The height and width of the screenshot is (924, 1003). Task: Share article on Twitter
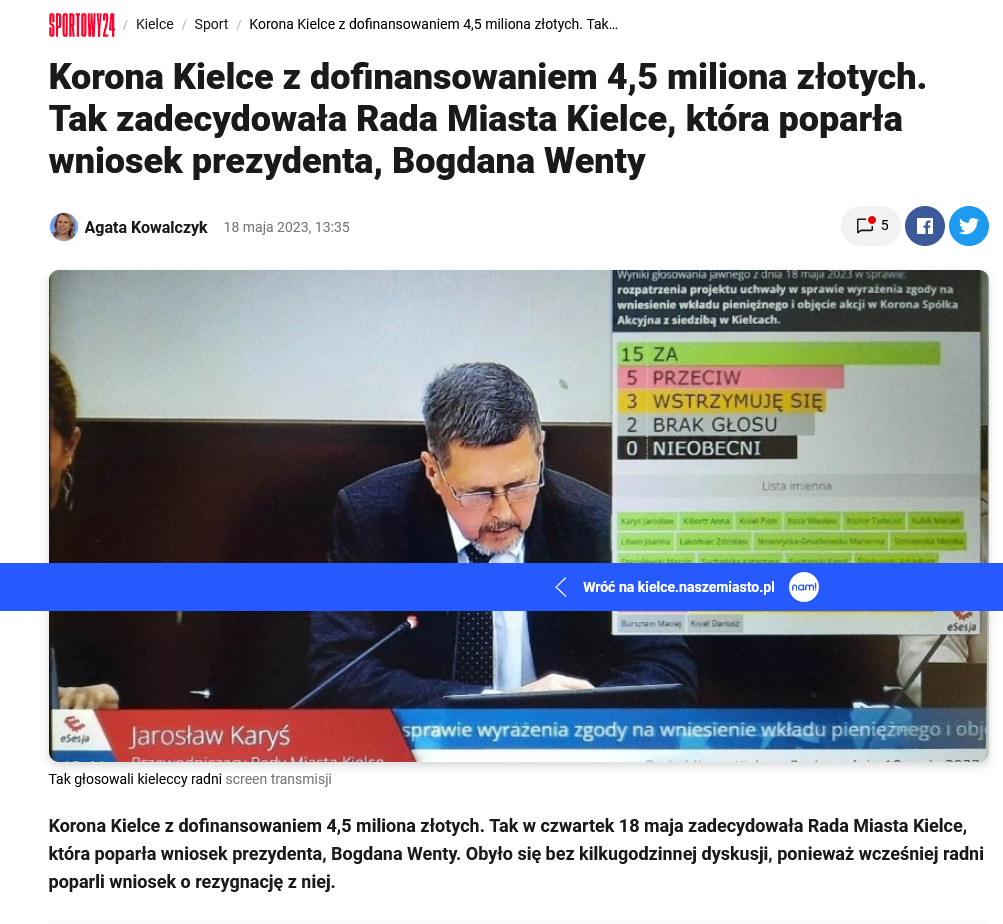(x=968, y=226)
